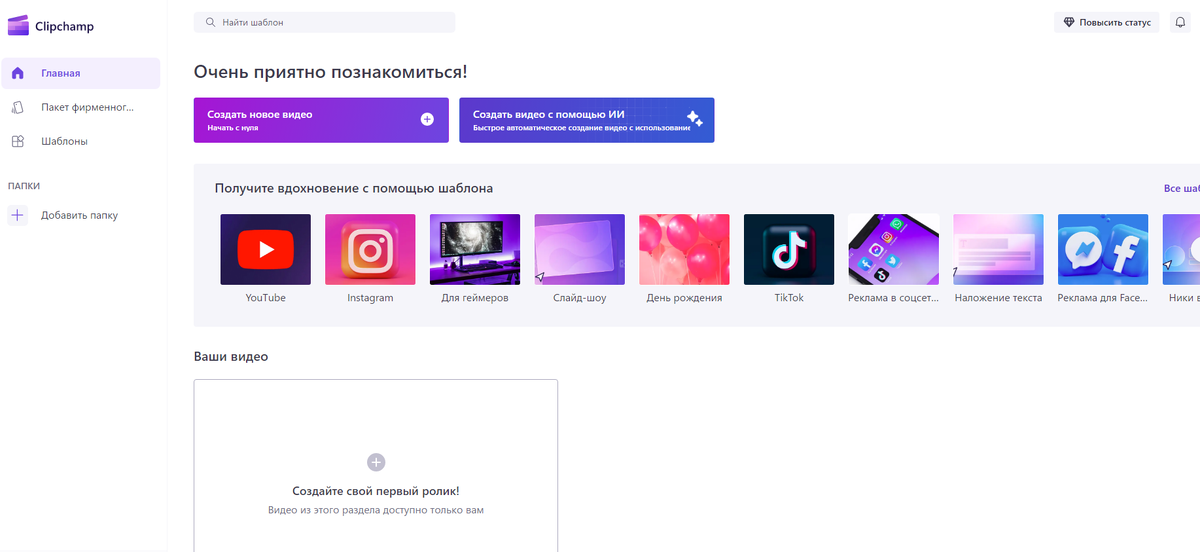Go to Главная in the sidebar
Screen dimensions: 1200x552
click(81, 73)
